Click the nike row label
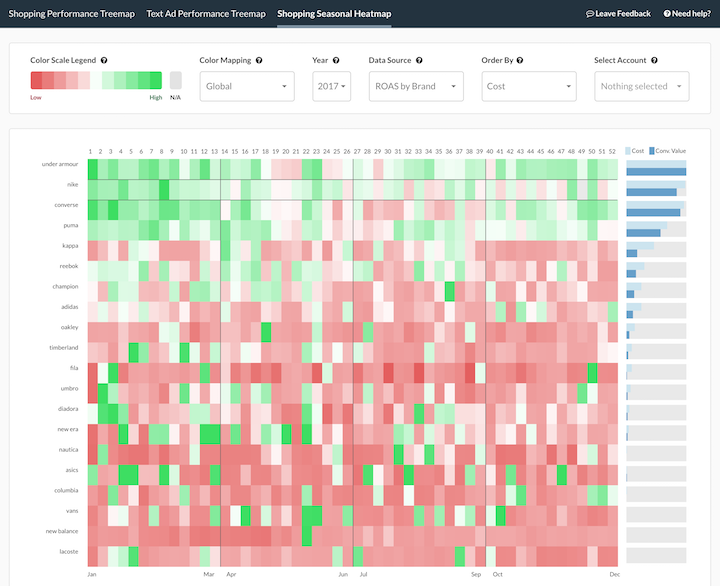720x586 pixels. pos(73,184)
